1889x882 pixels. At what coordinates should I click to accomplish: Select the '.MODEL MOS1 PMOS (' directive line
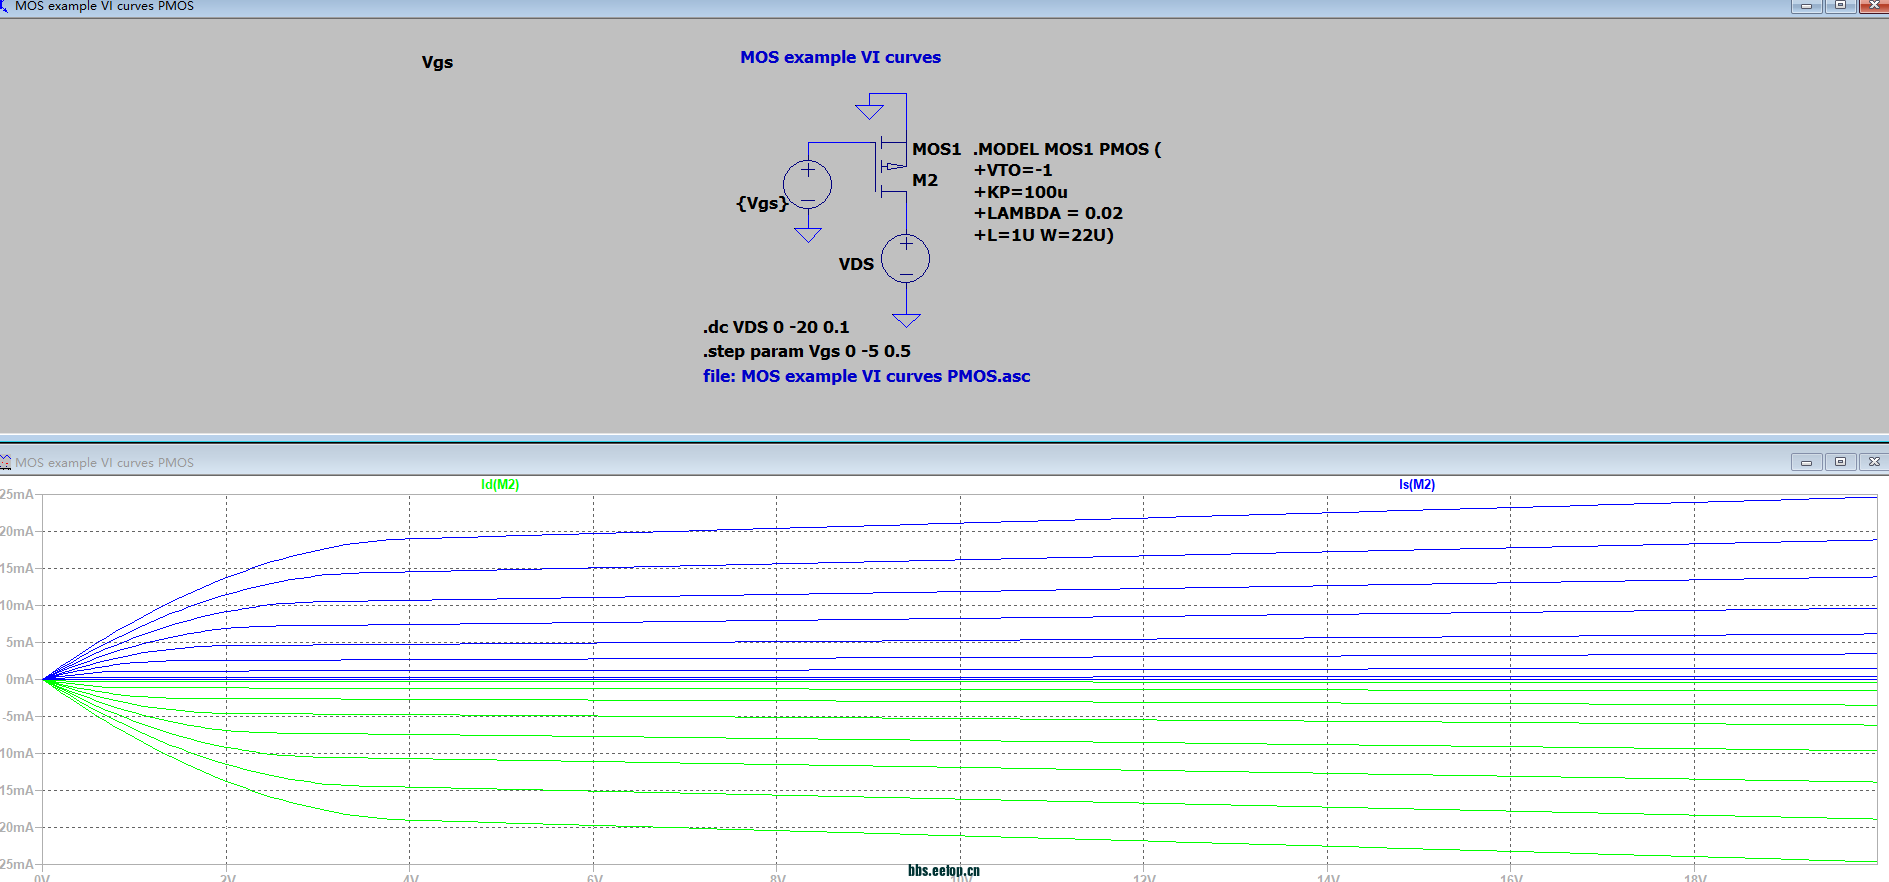[x=1067, y=149]
